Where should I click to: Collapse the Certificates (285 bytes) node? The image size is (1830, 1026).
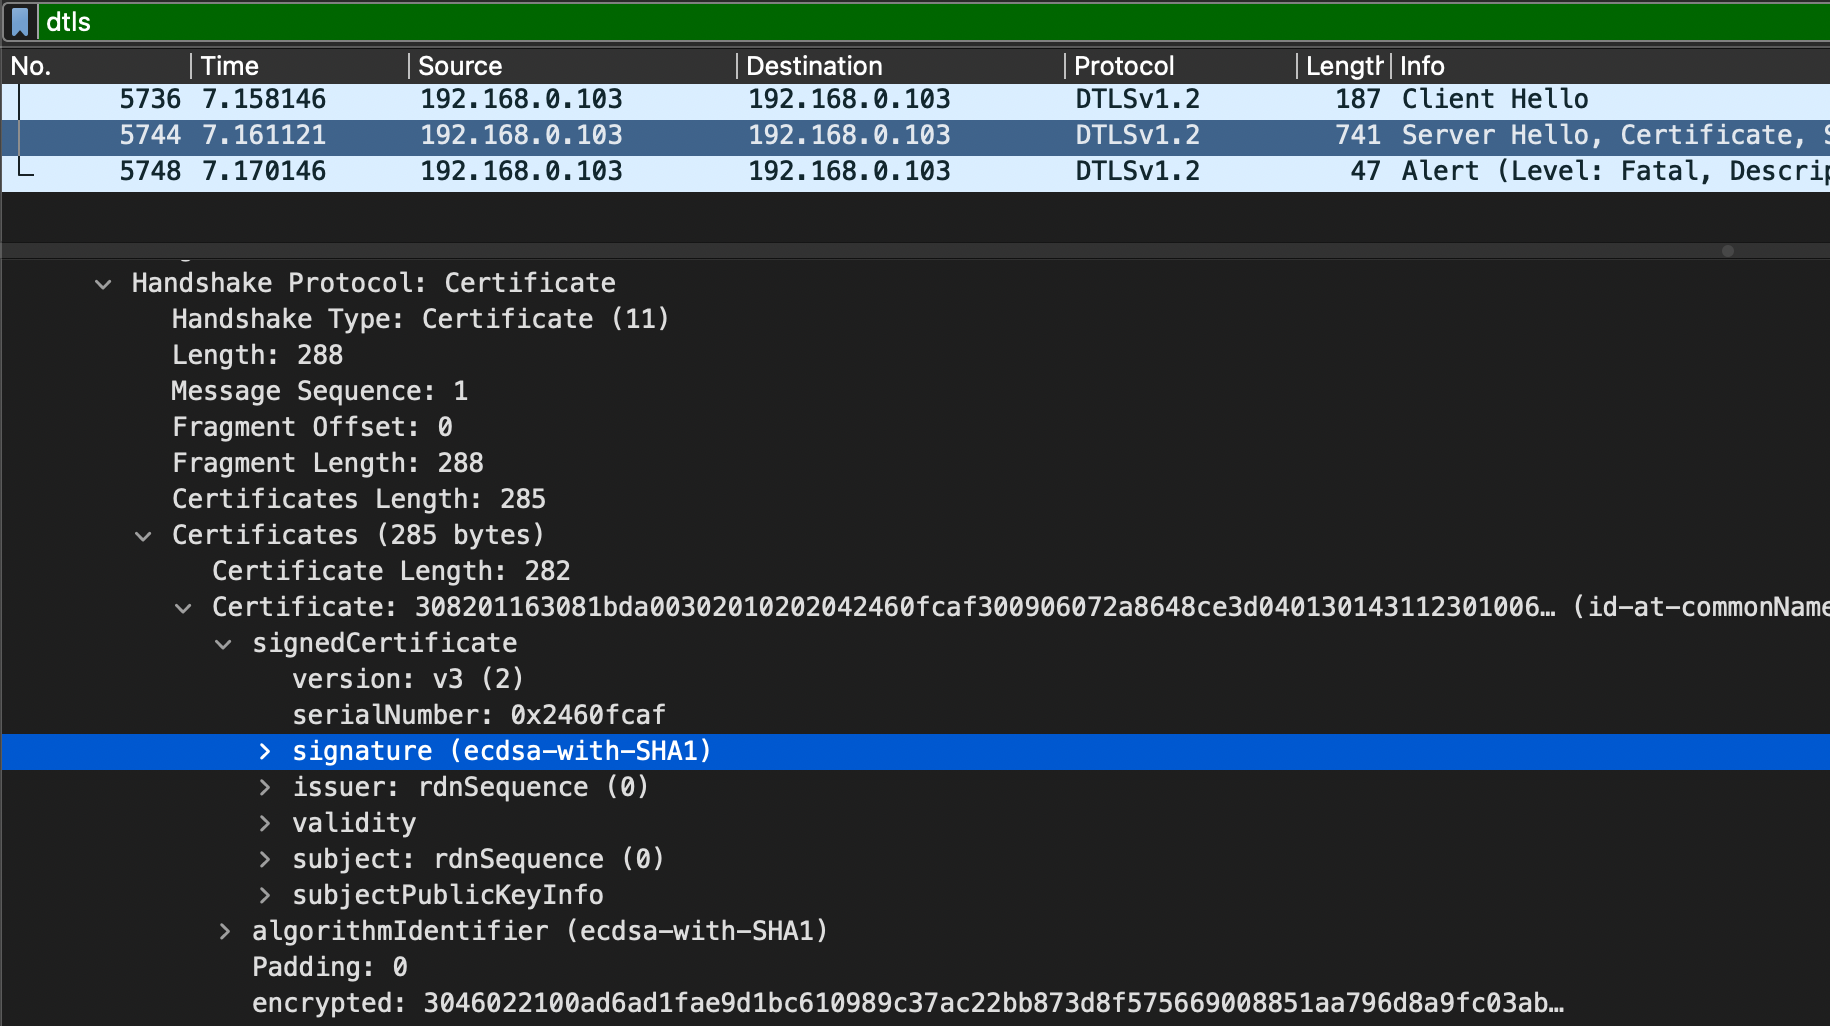click(x=143, y=536)
